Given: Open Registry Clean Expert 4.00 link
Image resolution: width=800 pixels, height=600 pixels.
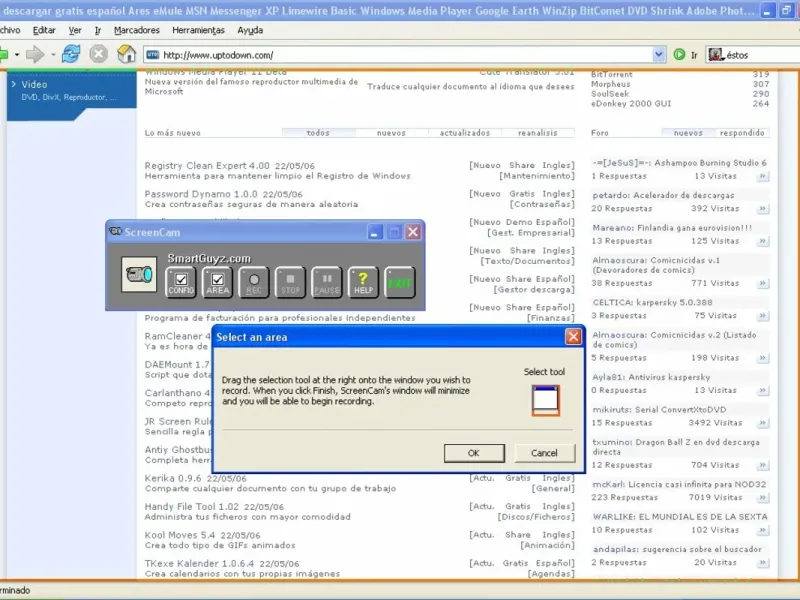Looking at the screenshot, I should (207, 165).
